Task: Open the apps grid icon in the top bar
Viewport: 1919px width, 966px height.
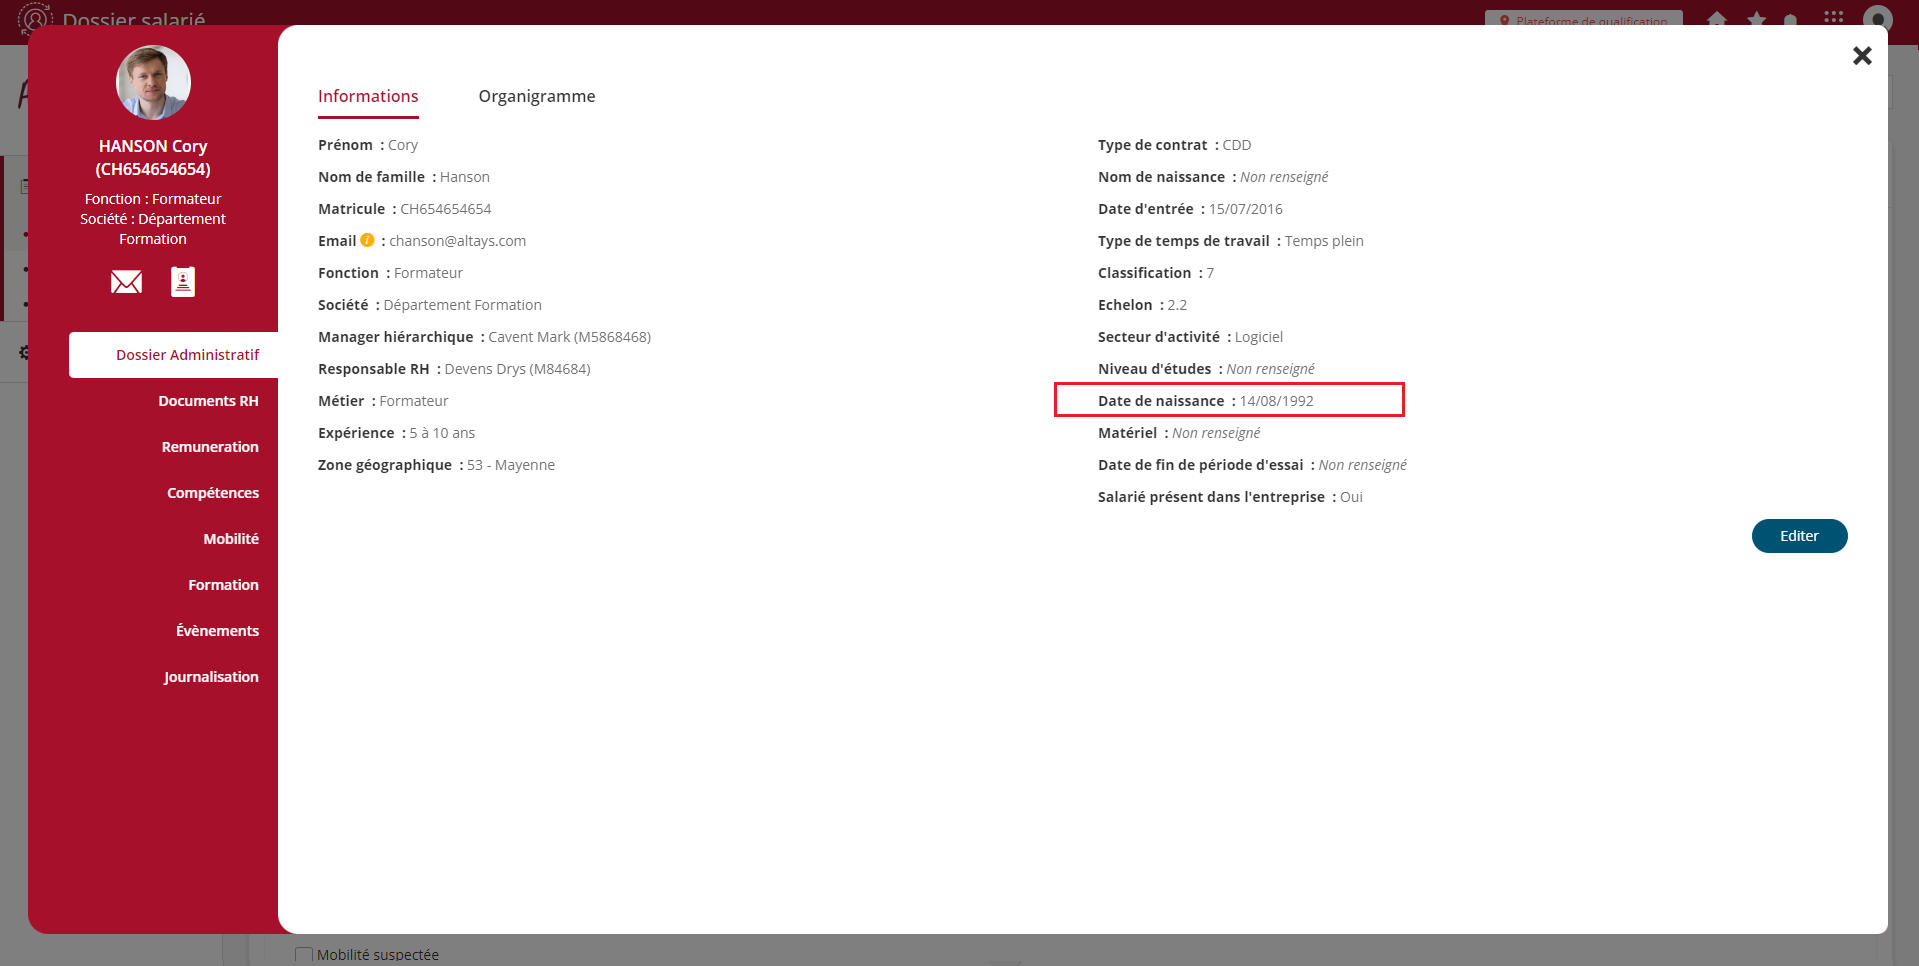Action: pyautogui.click(x=1833, y=17)
